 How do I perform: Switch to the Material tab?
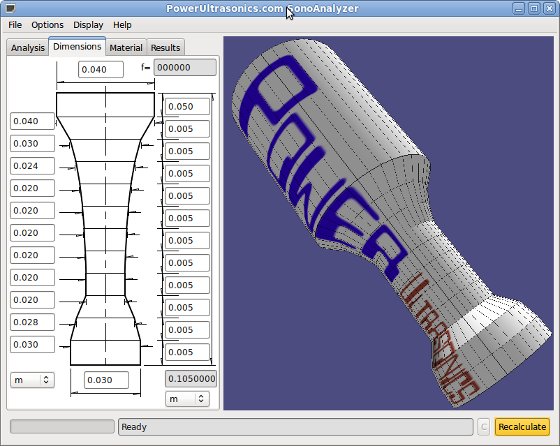(126, 47)
